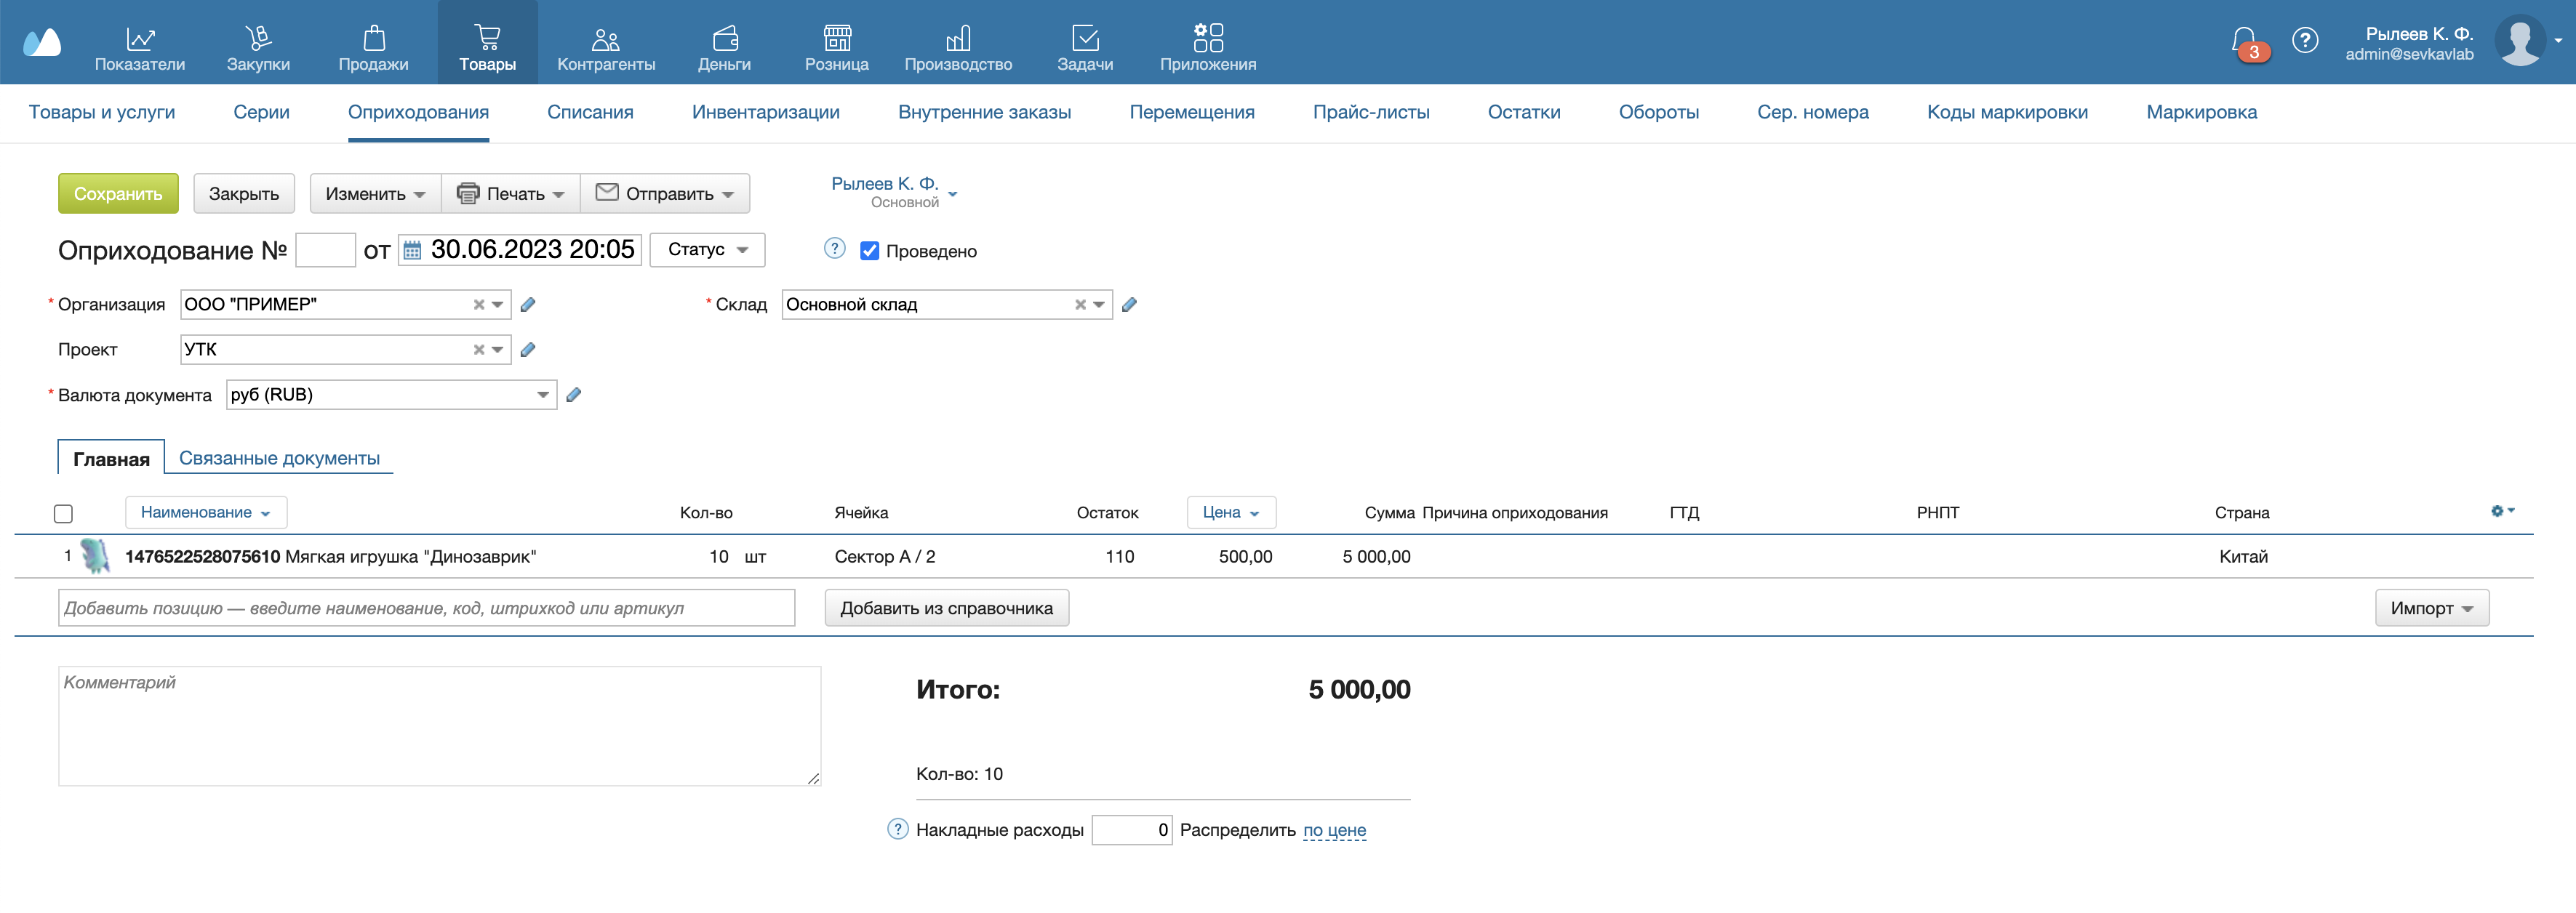Image resolution: width=2576 pixels, height=913 pixels.
Task: Open the calendar icon by the date
Action: coord(412,251)
